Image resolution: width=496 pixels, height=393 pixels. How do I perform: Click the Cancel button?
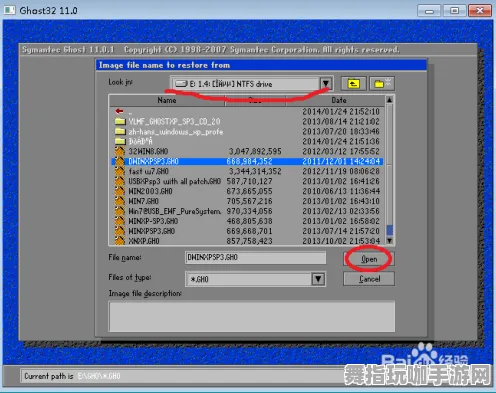[369, 279]
